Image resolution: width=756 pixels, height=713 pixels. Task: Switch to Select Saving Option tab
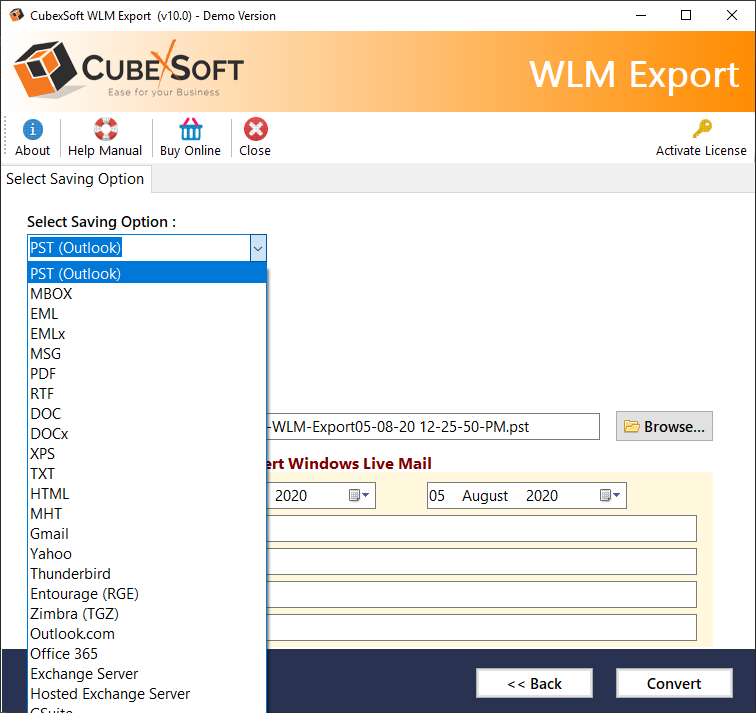(x=75, y=179)
